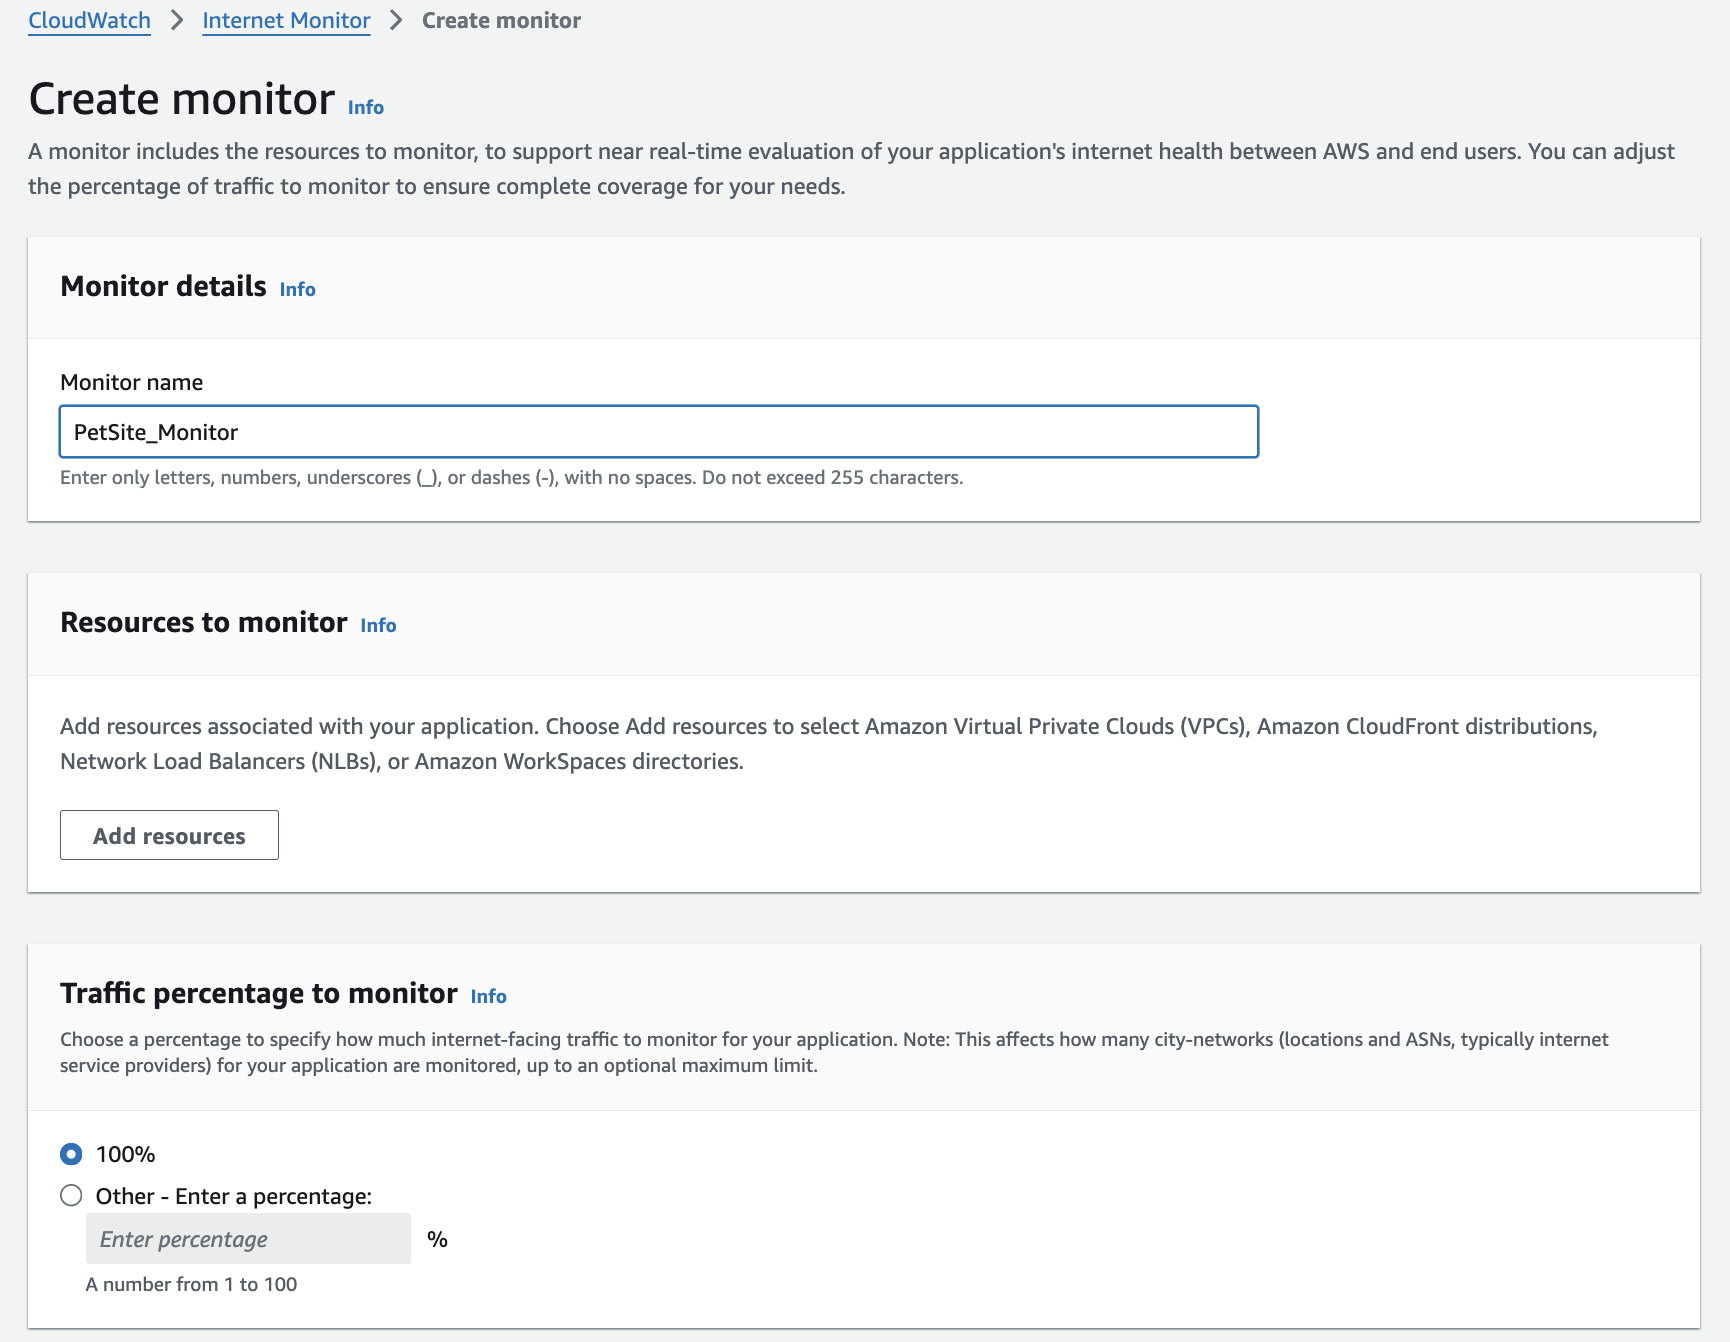
Task: Select the PetSite_Monitor text in the name field
Action: click(x=155, y=432)
